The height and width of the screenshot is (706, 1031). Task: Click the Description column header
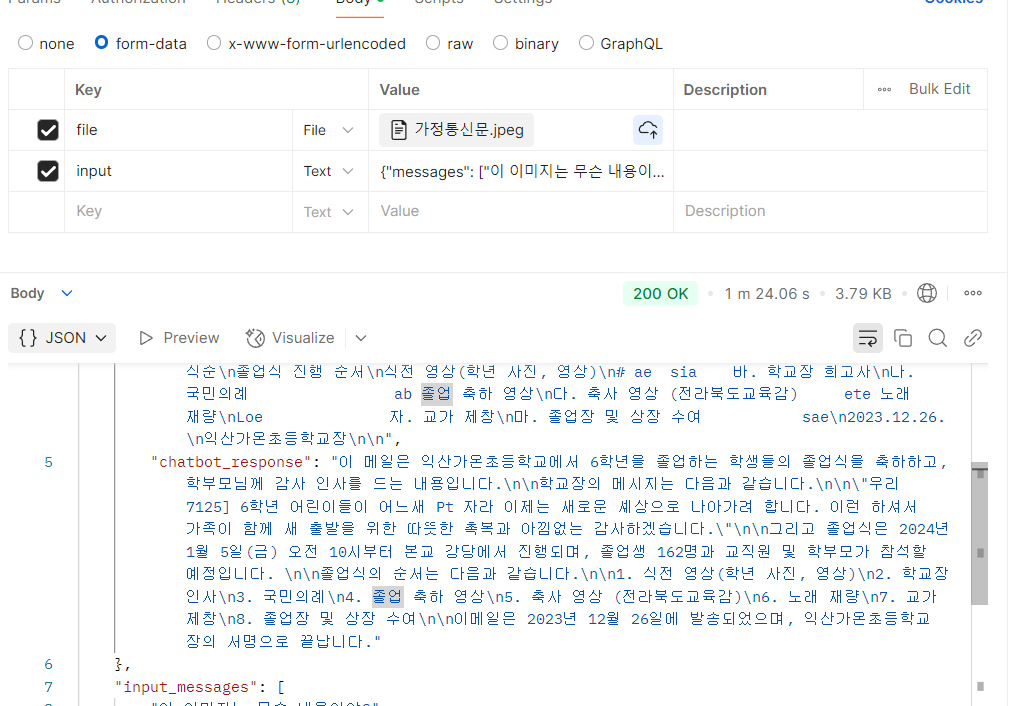(x=725, y=89)
